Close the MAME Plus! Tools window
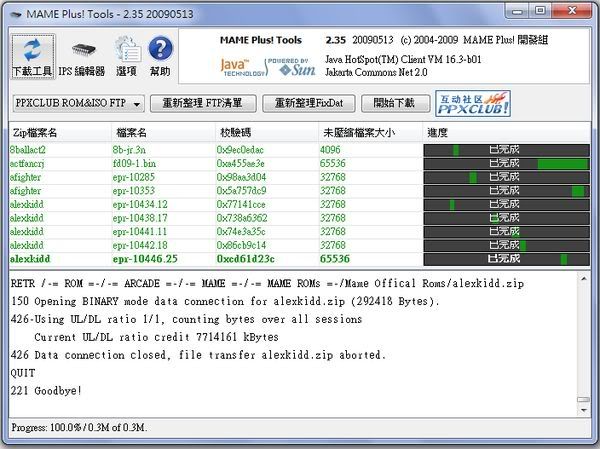The width and height of the screenshot is (600, 449). [572, 11]
